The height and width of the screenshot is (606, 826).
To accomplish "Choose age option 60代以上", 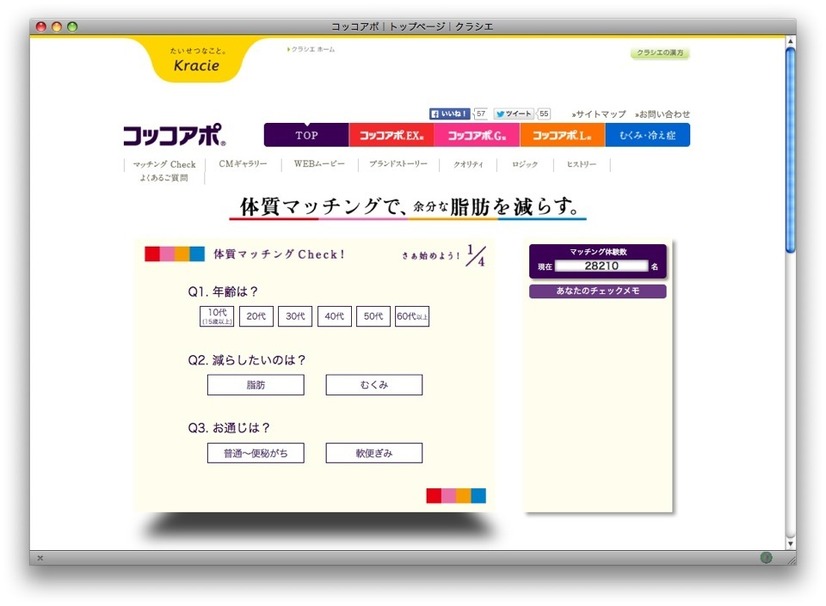I will click(412, 316).
